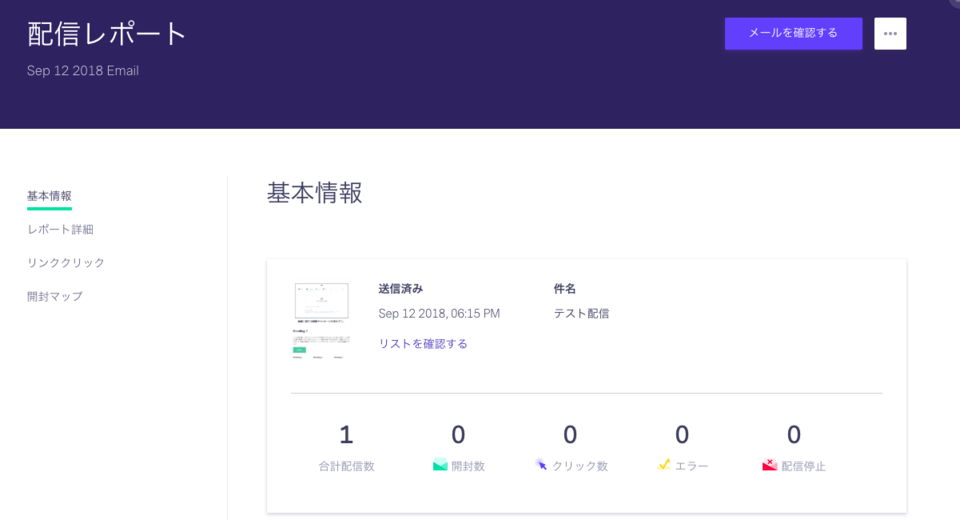Click the 配信停止 label text

point(804,466)
